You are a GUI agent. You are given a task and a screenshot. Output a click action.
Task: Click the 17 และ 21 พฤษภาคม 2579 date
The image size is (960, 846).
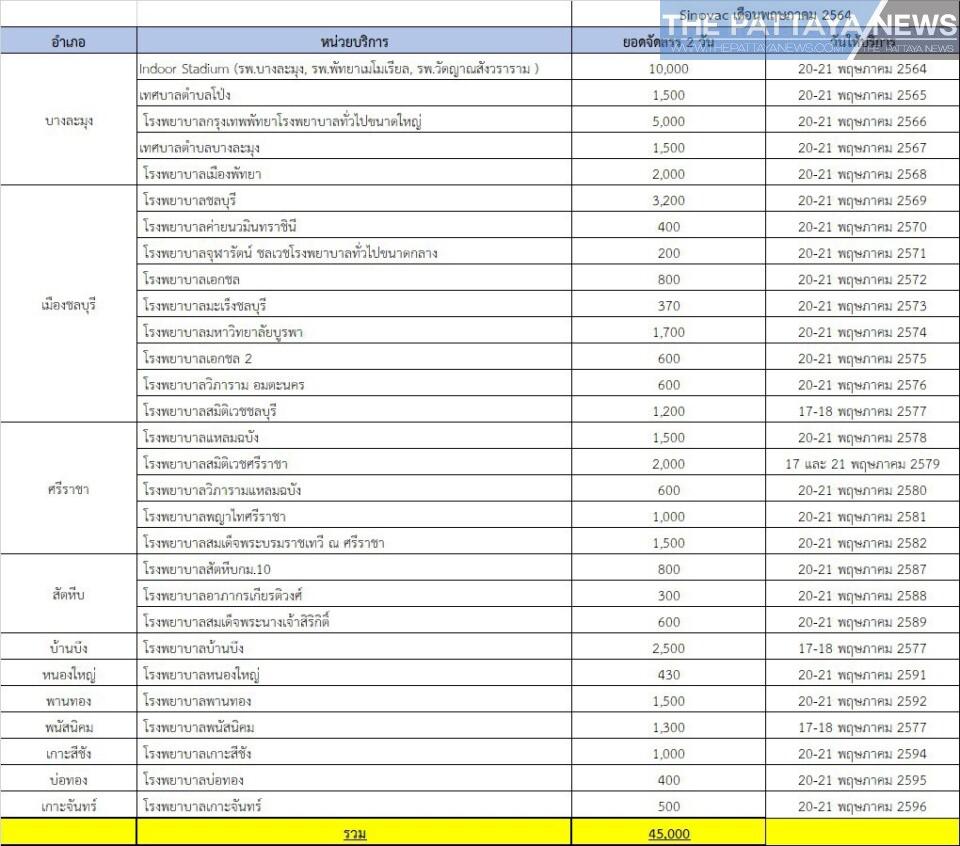(x=862, y=463)
